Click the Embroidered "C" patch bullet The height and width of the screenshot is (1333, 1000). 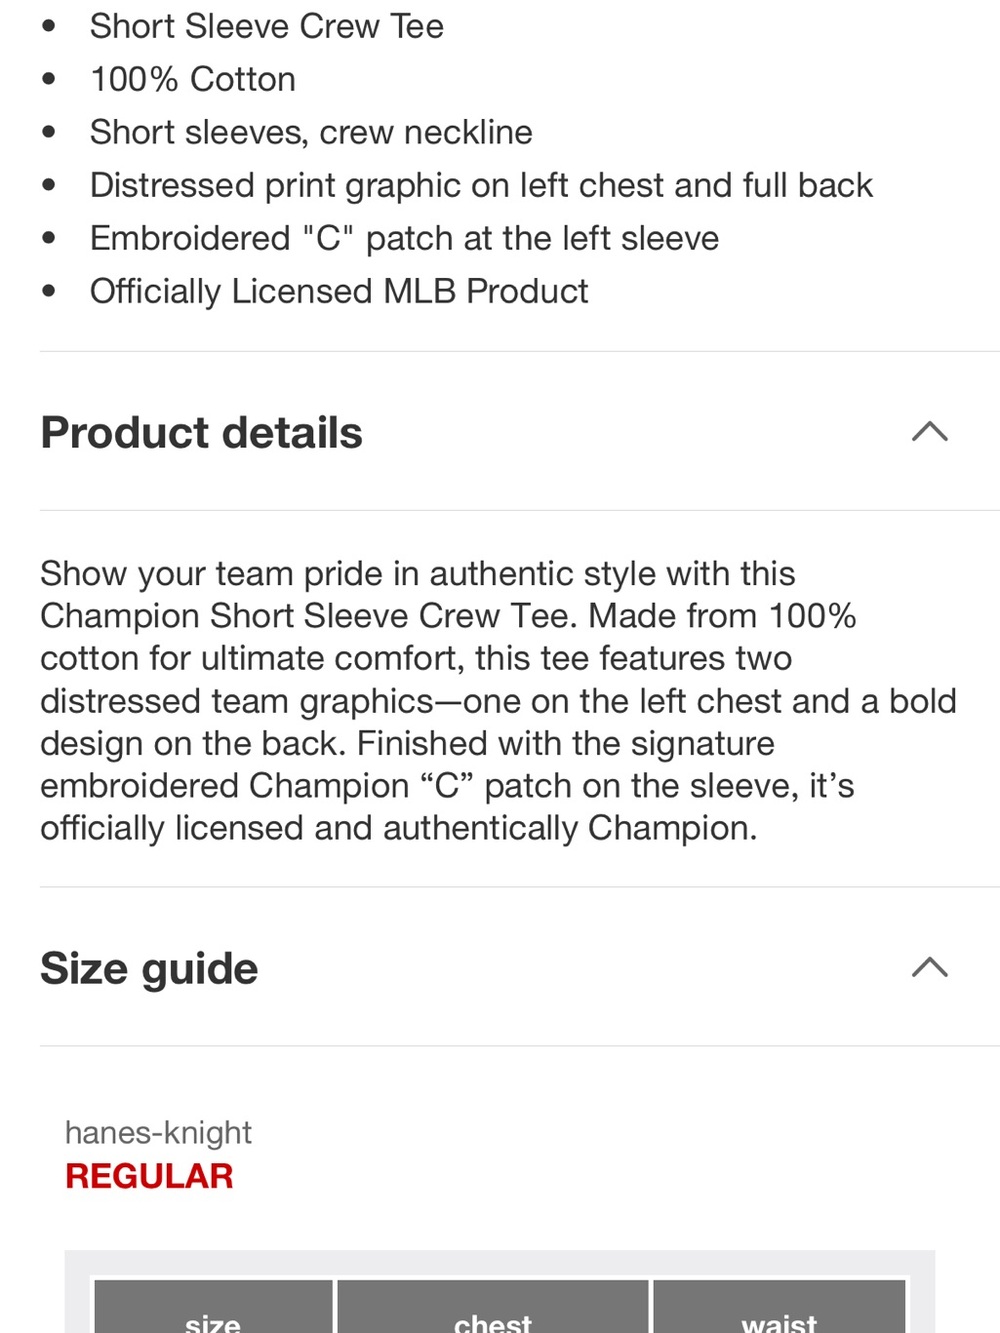tap(404, 238)
